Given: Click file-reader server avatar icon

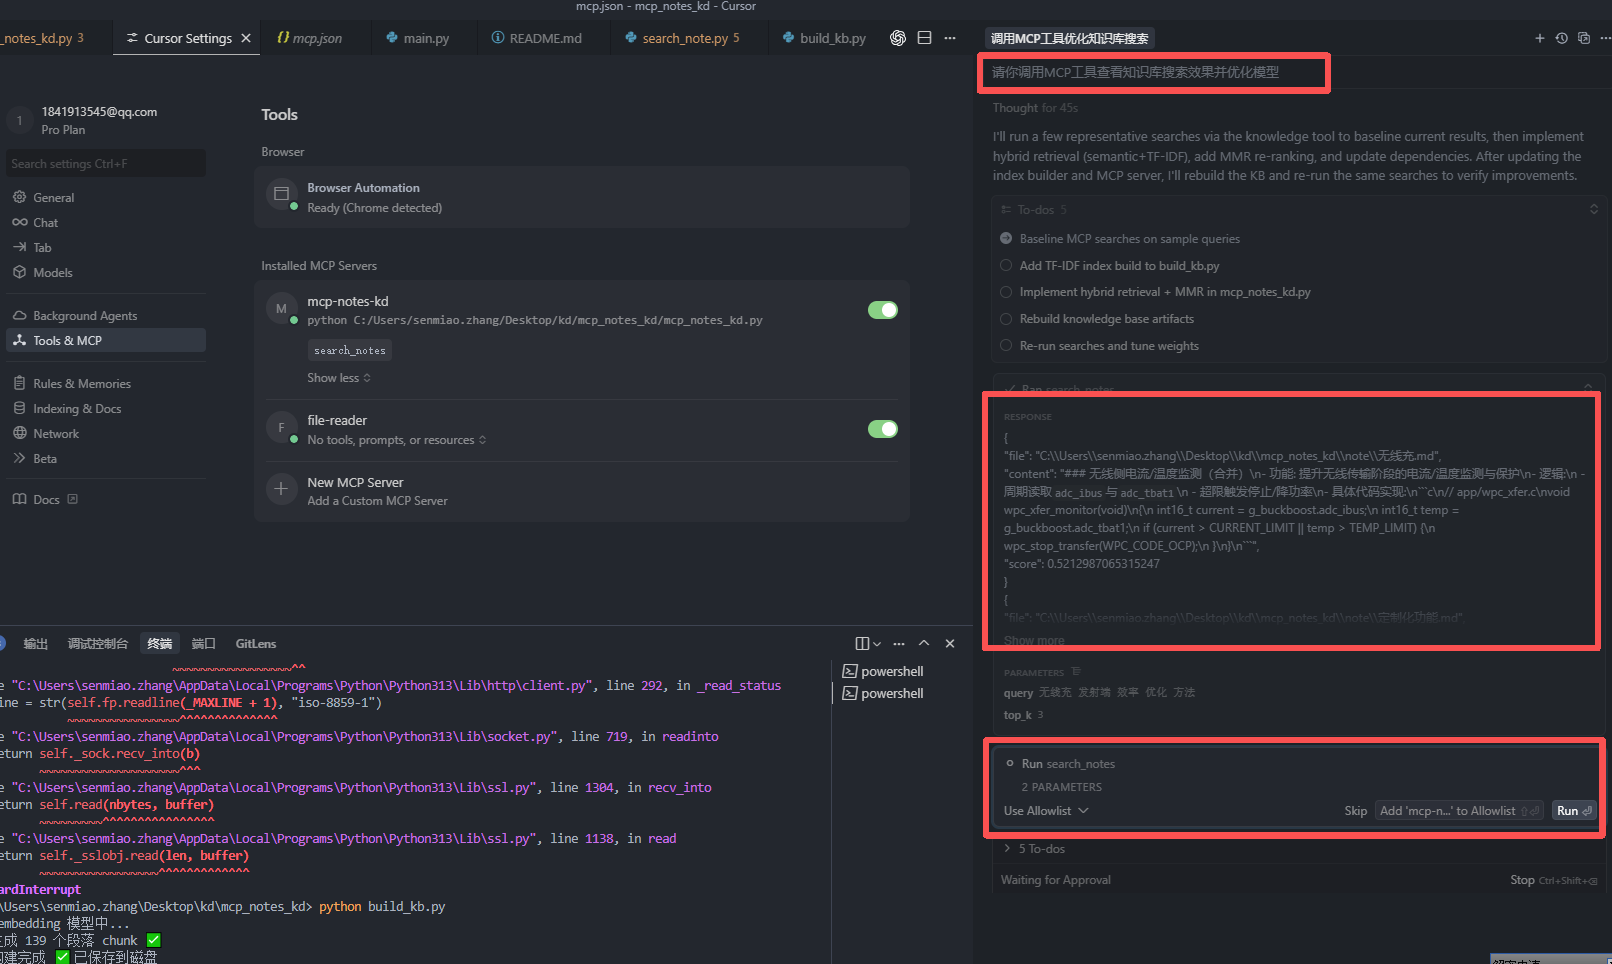Looking at the screenshot, I should pyautogui.click(x=281, y=427).
